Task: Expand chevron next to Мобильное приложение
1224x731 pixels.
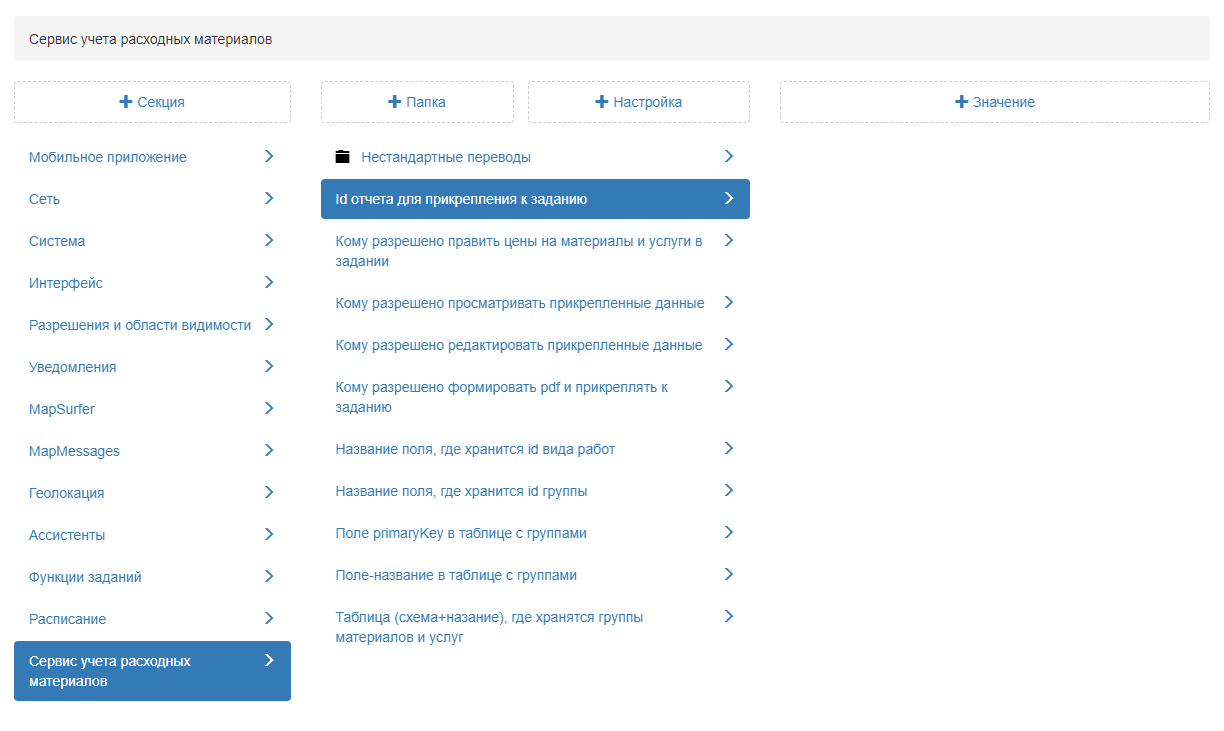Action: coord(269,156)
